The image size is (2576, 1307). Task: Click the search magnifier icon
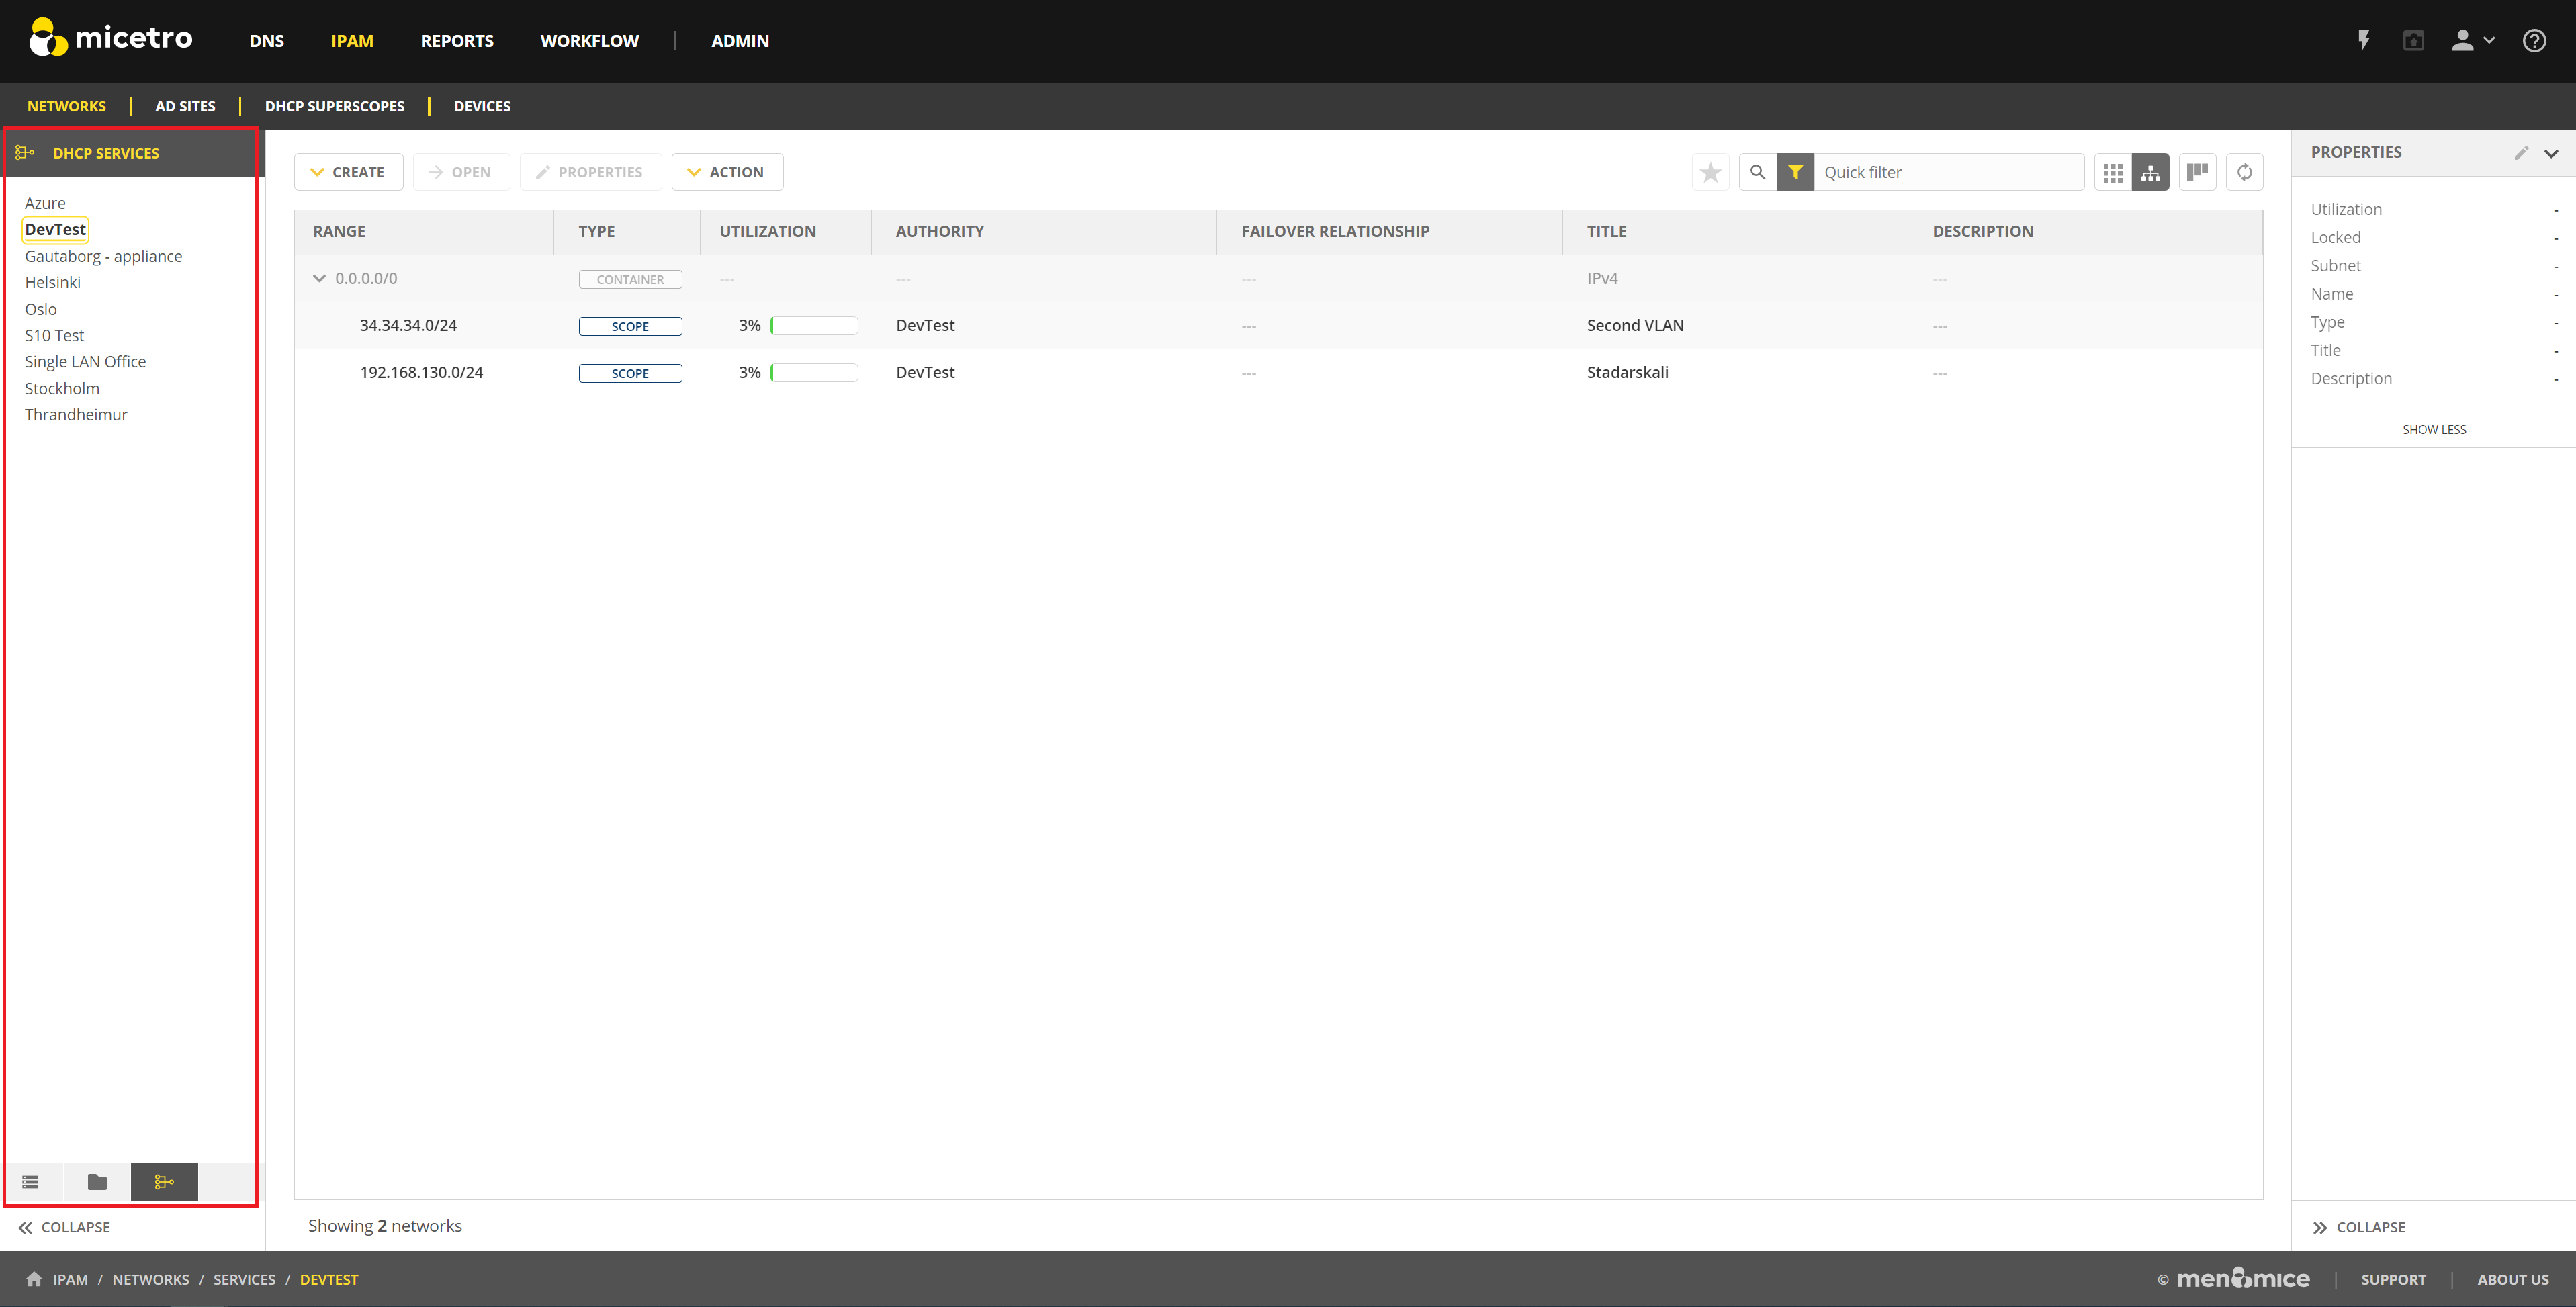click(x=1757, y=172)
